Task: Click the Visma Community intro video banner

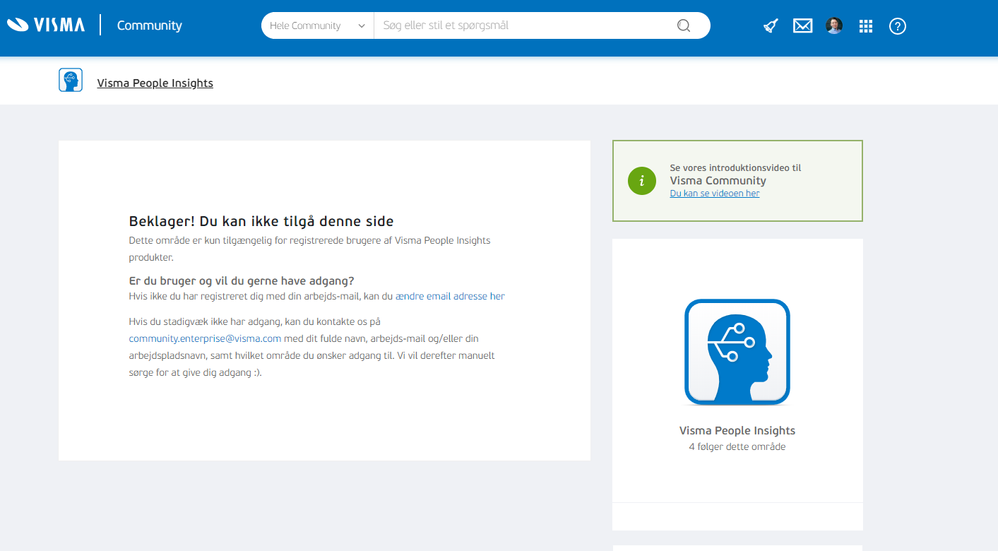Action: tap(738, 181)
